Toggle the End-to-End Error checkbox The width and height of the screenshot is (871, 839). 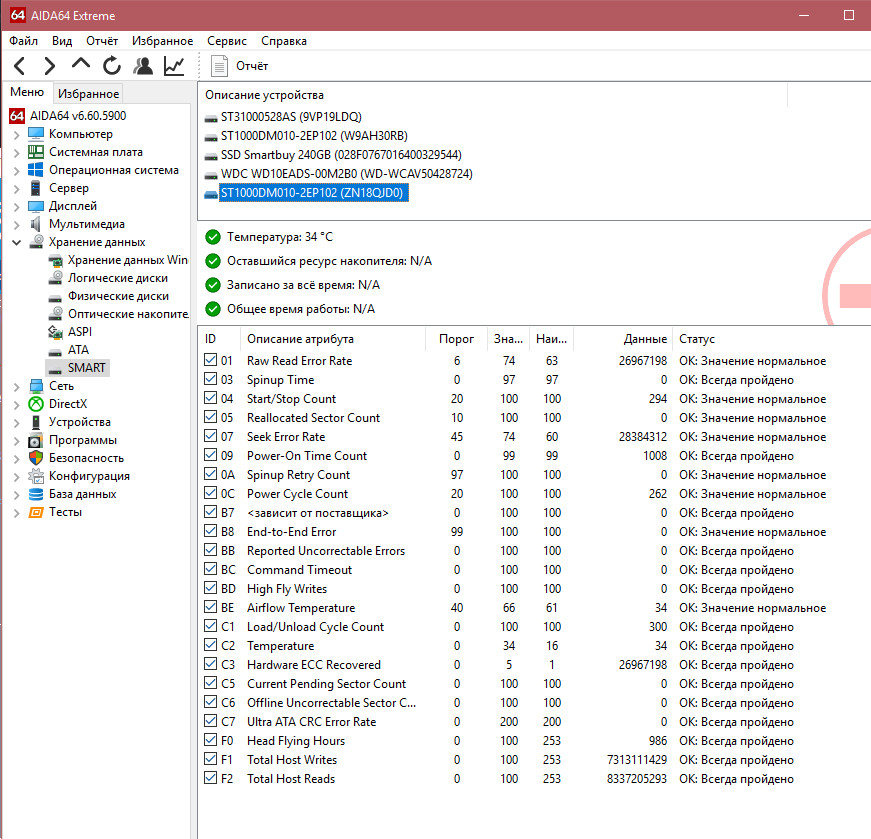coord(211,531)
